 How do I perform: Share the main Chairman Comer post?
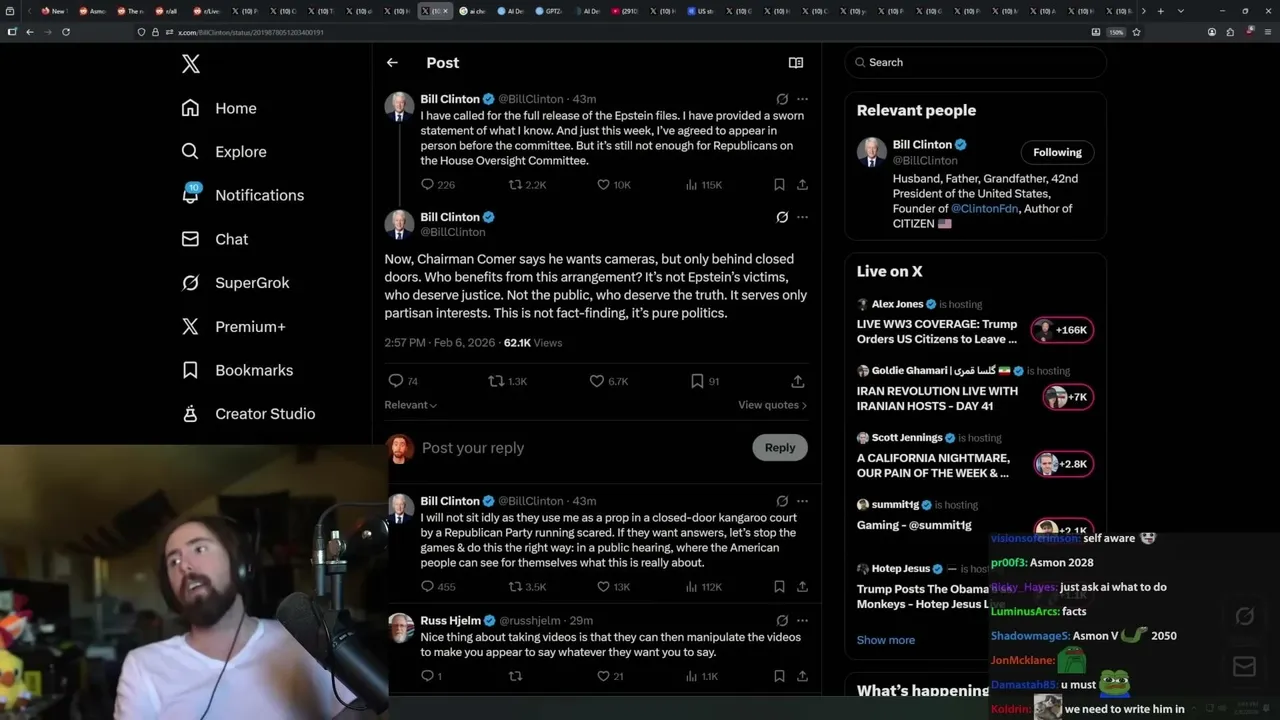[798, 381]
